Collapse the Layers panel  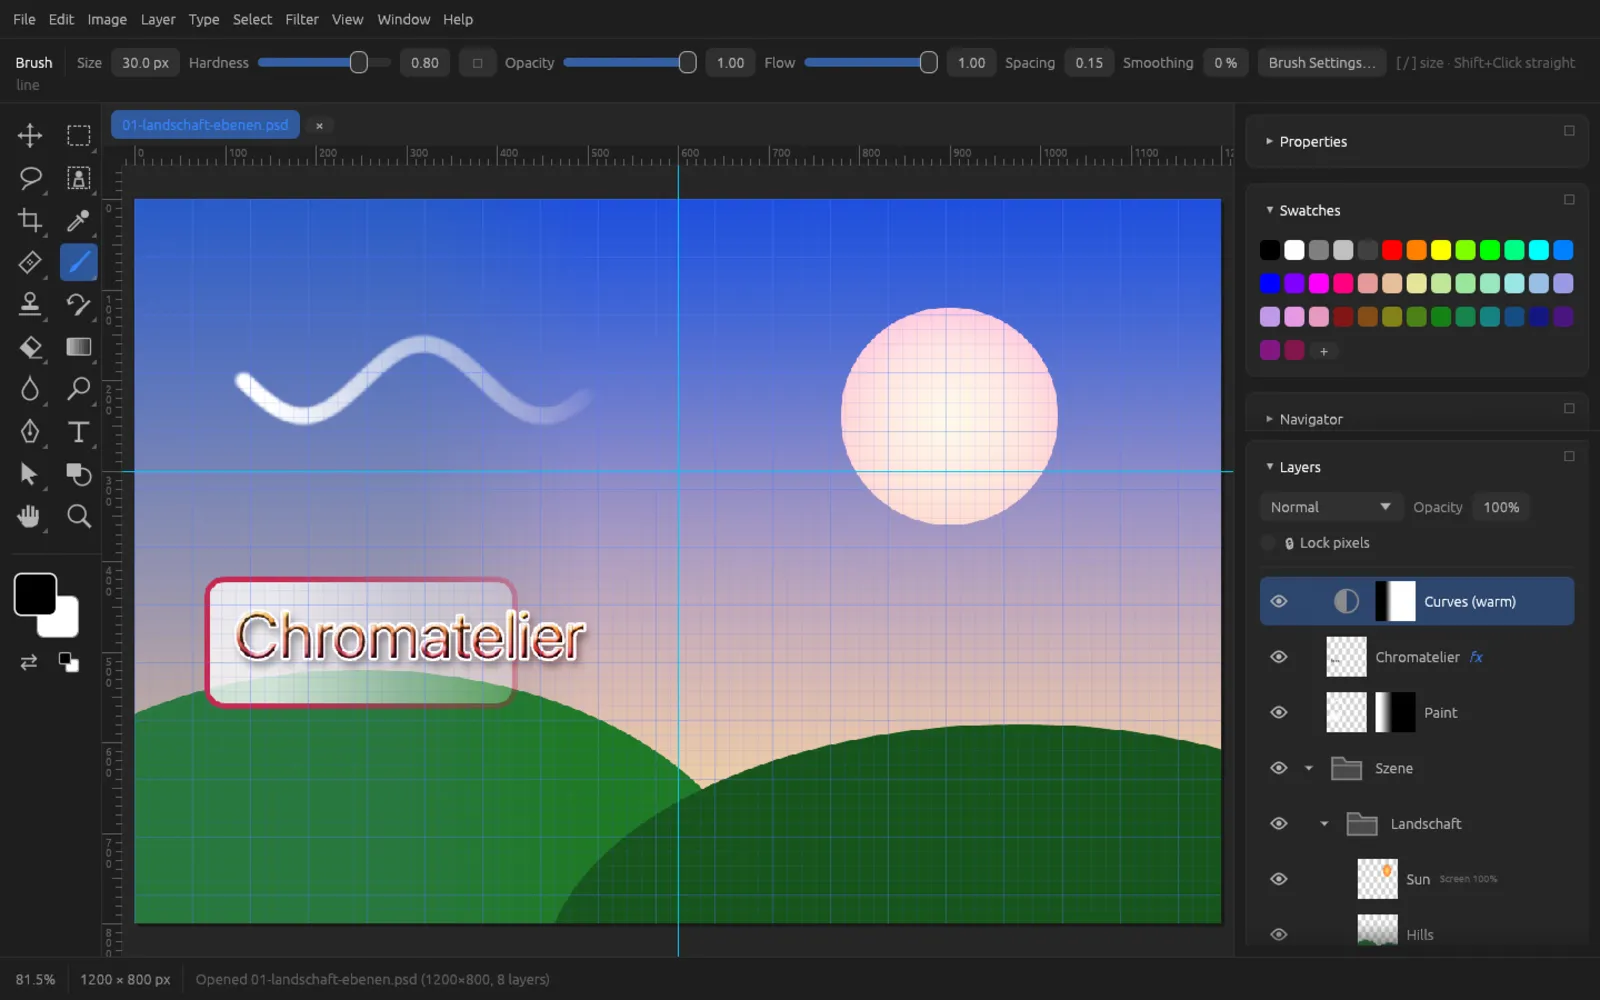coord(1269,467)
